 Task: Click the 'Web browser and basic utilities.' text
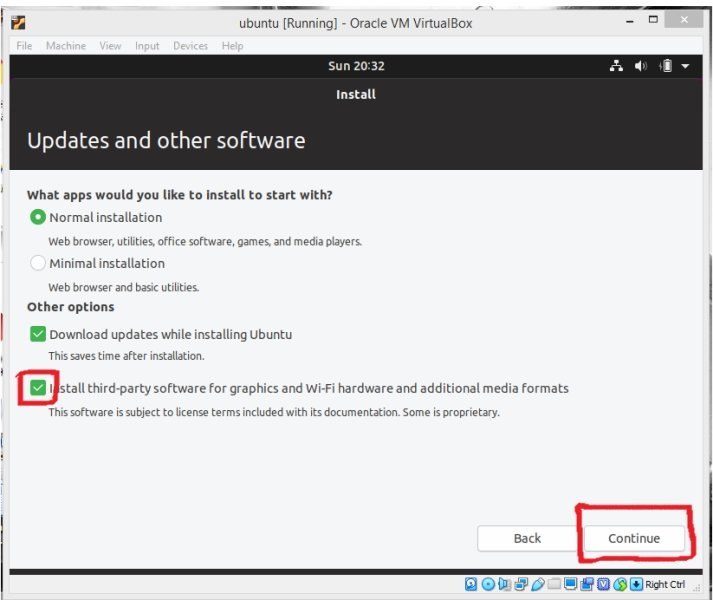124,287
